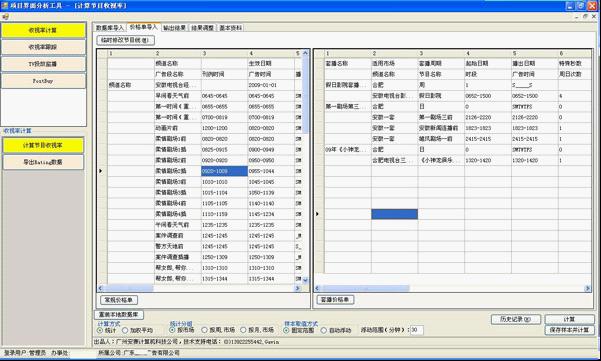Open 历史记录 history button
601x361 pixels.
tap(516, 319)
